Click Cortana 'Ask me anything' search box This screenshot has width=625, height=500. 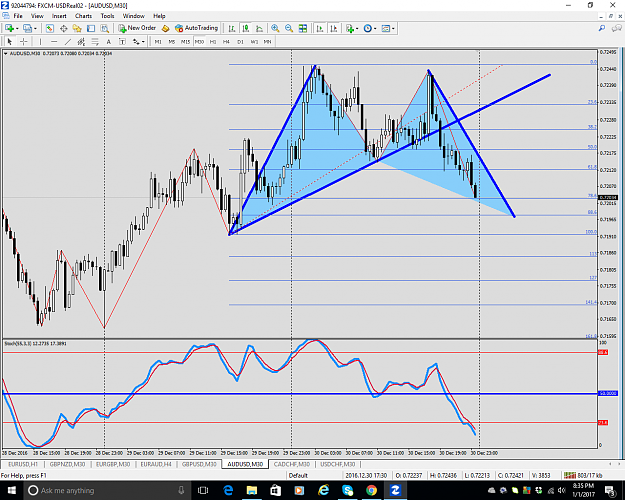tap(106, 490)
